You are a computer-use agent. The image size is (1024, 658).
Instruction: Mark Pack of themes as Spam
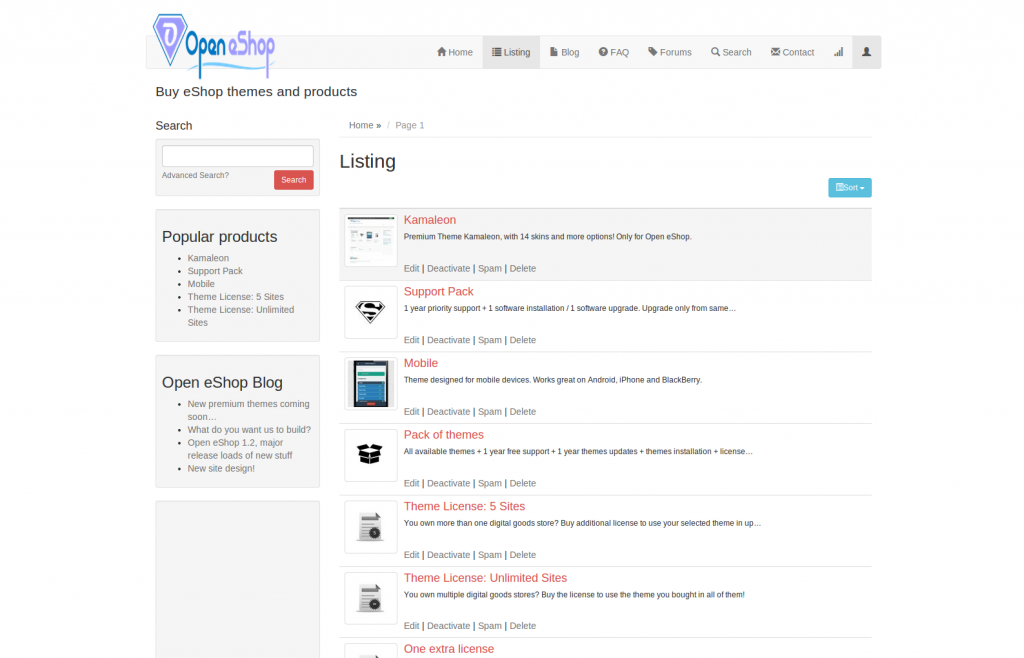pyautogui.click(x=490, y=483)
